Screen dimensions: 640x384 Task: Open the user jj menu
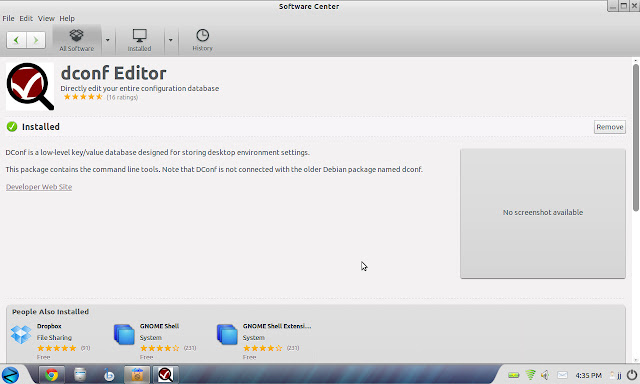pyautogui.click(x=616, y=375)
